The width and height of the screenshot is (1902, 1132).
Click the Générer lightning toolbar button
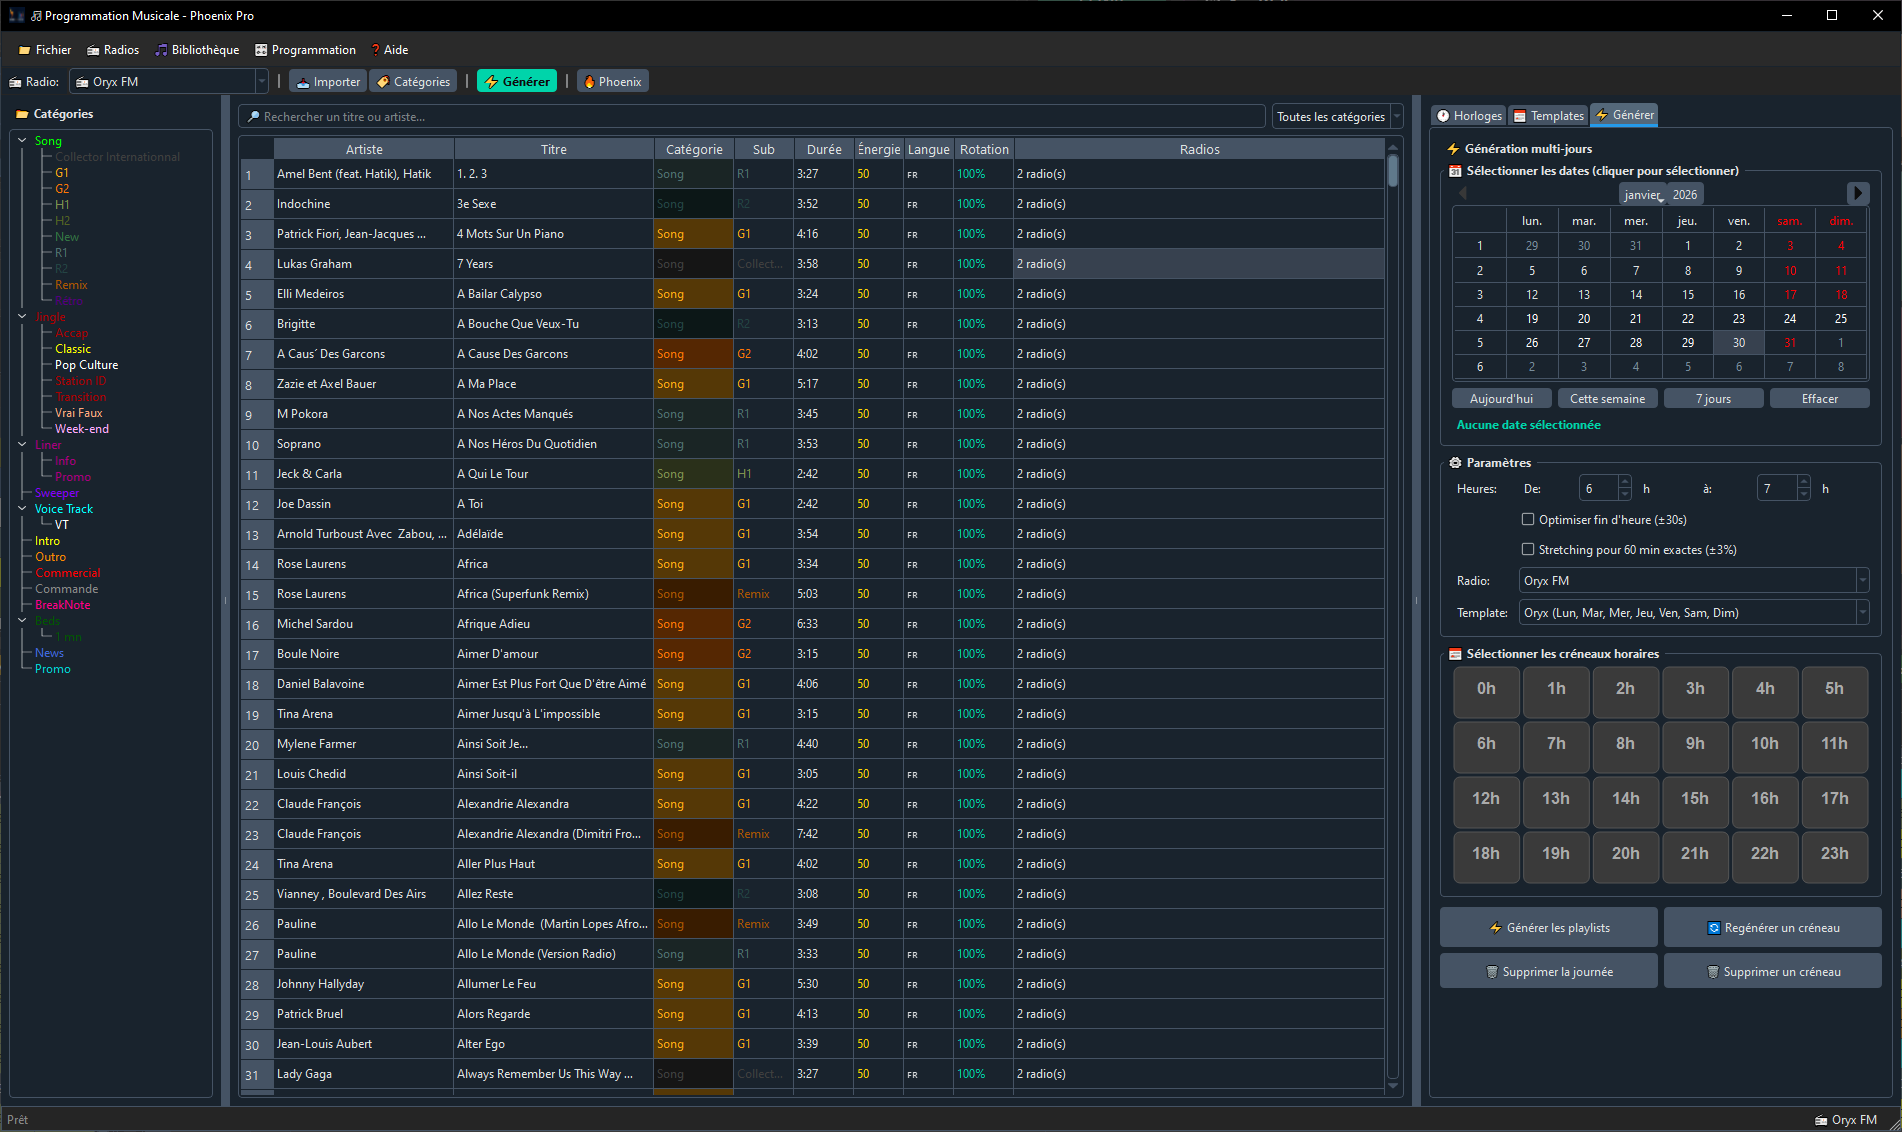(x=516, y=82)
